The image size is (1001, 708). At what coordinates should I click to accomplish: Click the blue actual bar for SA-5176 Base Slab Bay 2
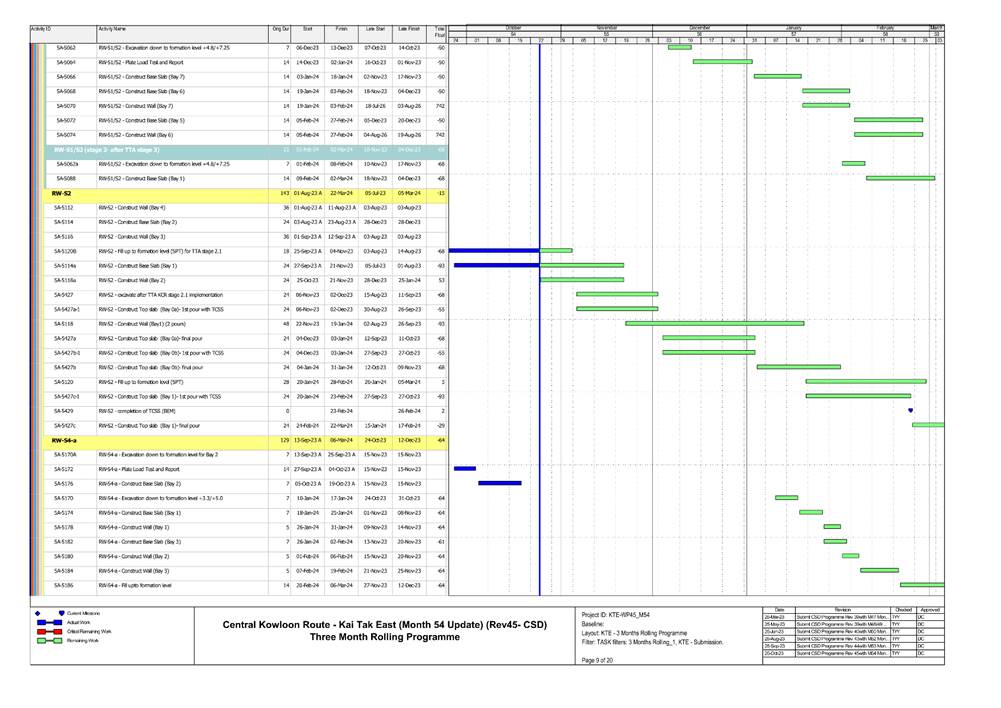click(x=499, y=483)
